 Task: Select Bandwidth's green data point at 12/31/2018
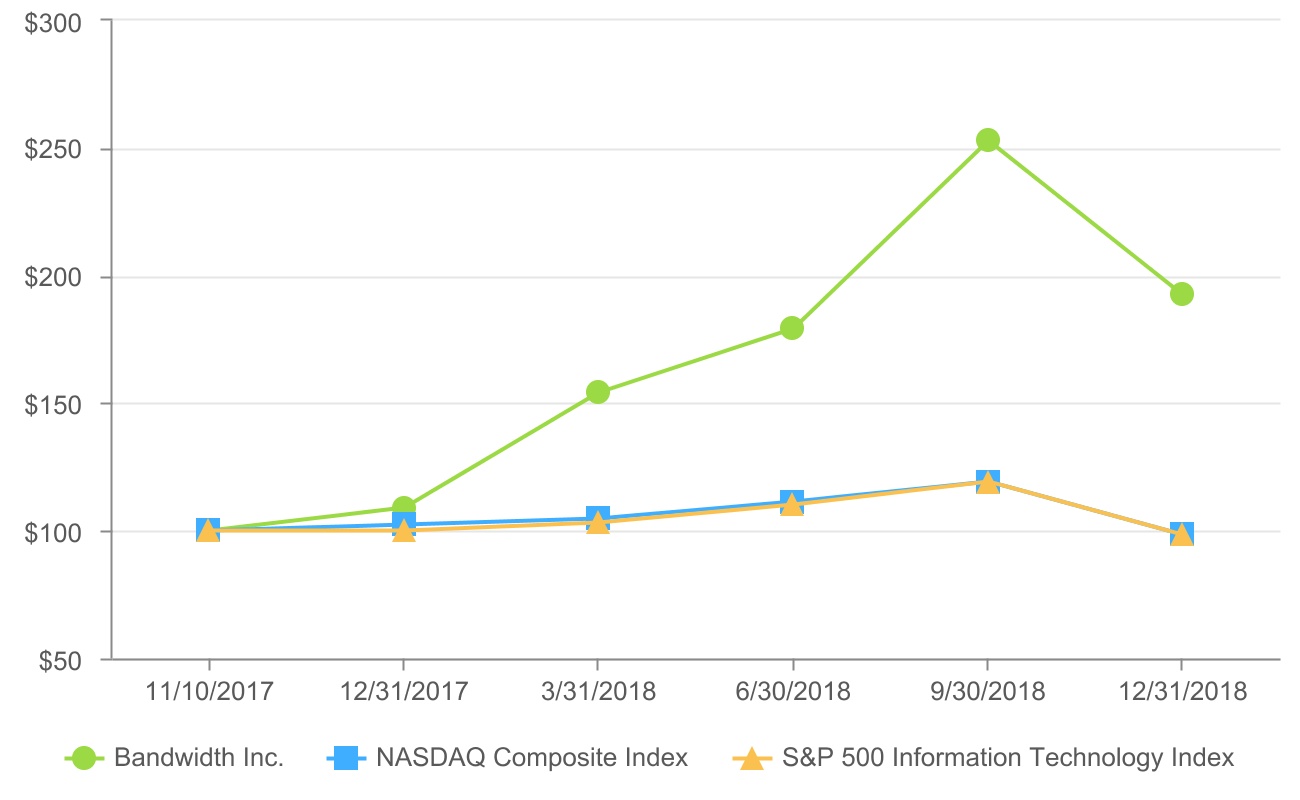(1182, 294)
